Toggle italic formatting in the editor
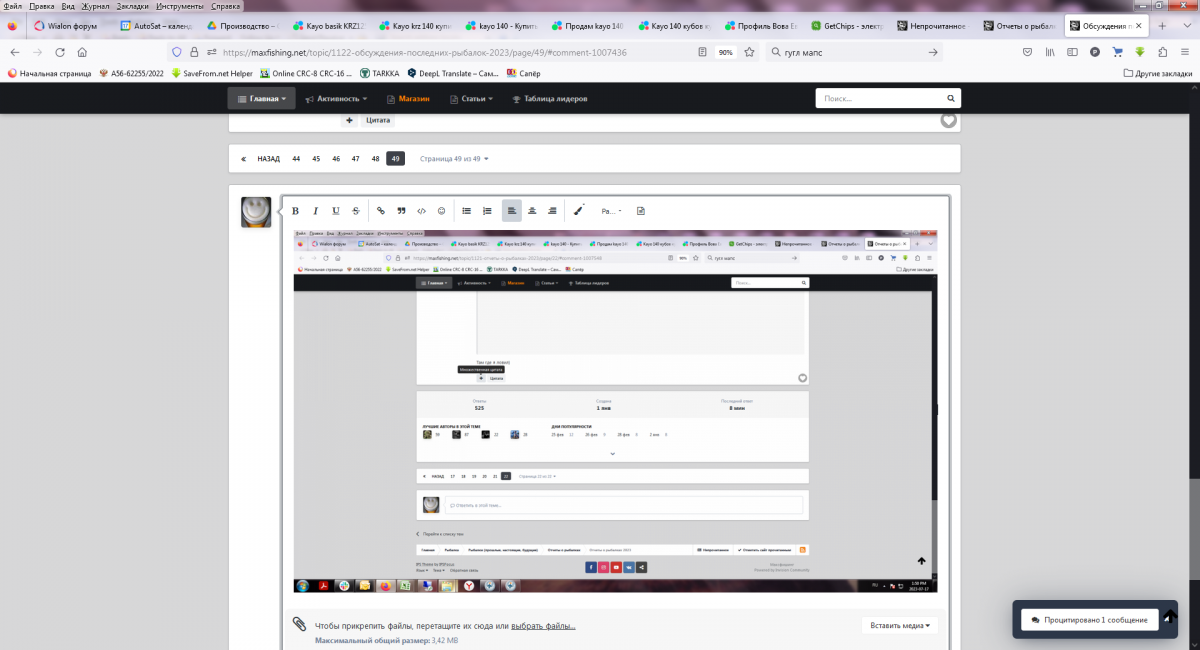The image size is (1200, 650). click(315, 211)
